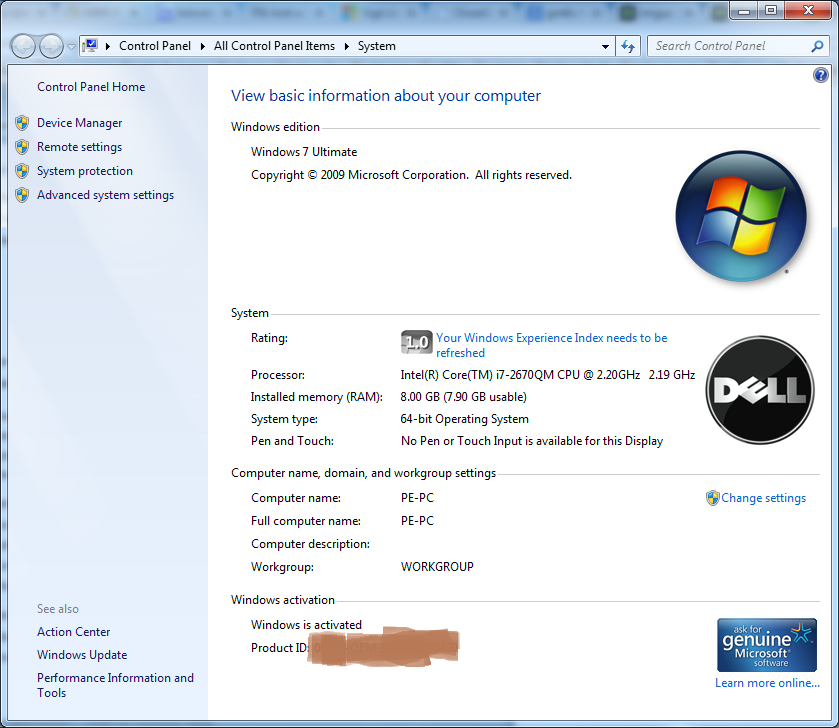Image resolution: width=839 pixels, height=728 pixels.
Task: Select All Control Panel Items breadcrumb
Action: click(274, 46)
